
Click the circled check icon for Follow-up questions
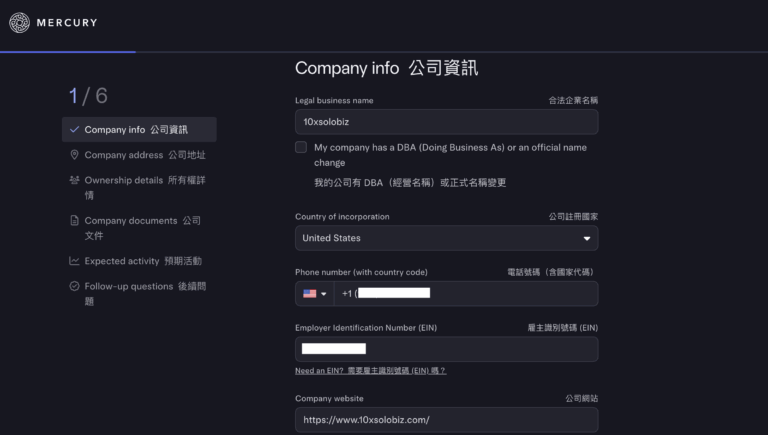(x=74, y=286)
